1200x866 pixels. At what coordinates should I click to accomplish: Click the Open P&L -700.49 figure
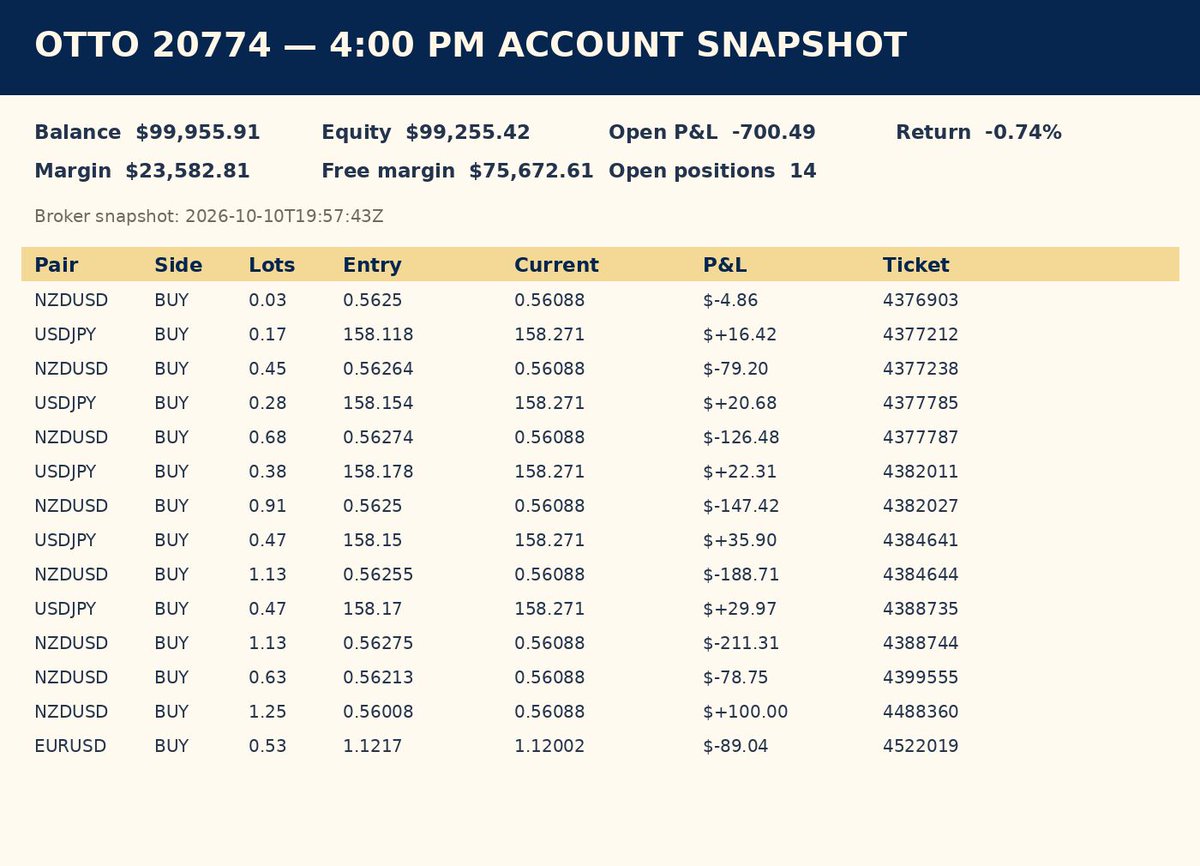tap(712, 132)
